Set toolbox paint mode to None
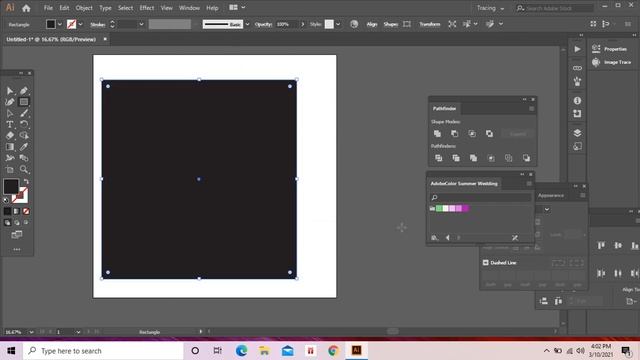The height and width of the screenshot is (360, 640). pyautogui.click(x=26, y=211)
